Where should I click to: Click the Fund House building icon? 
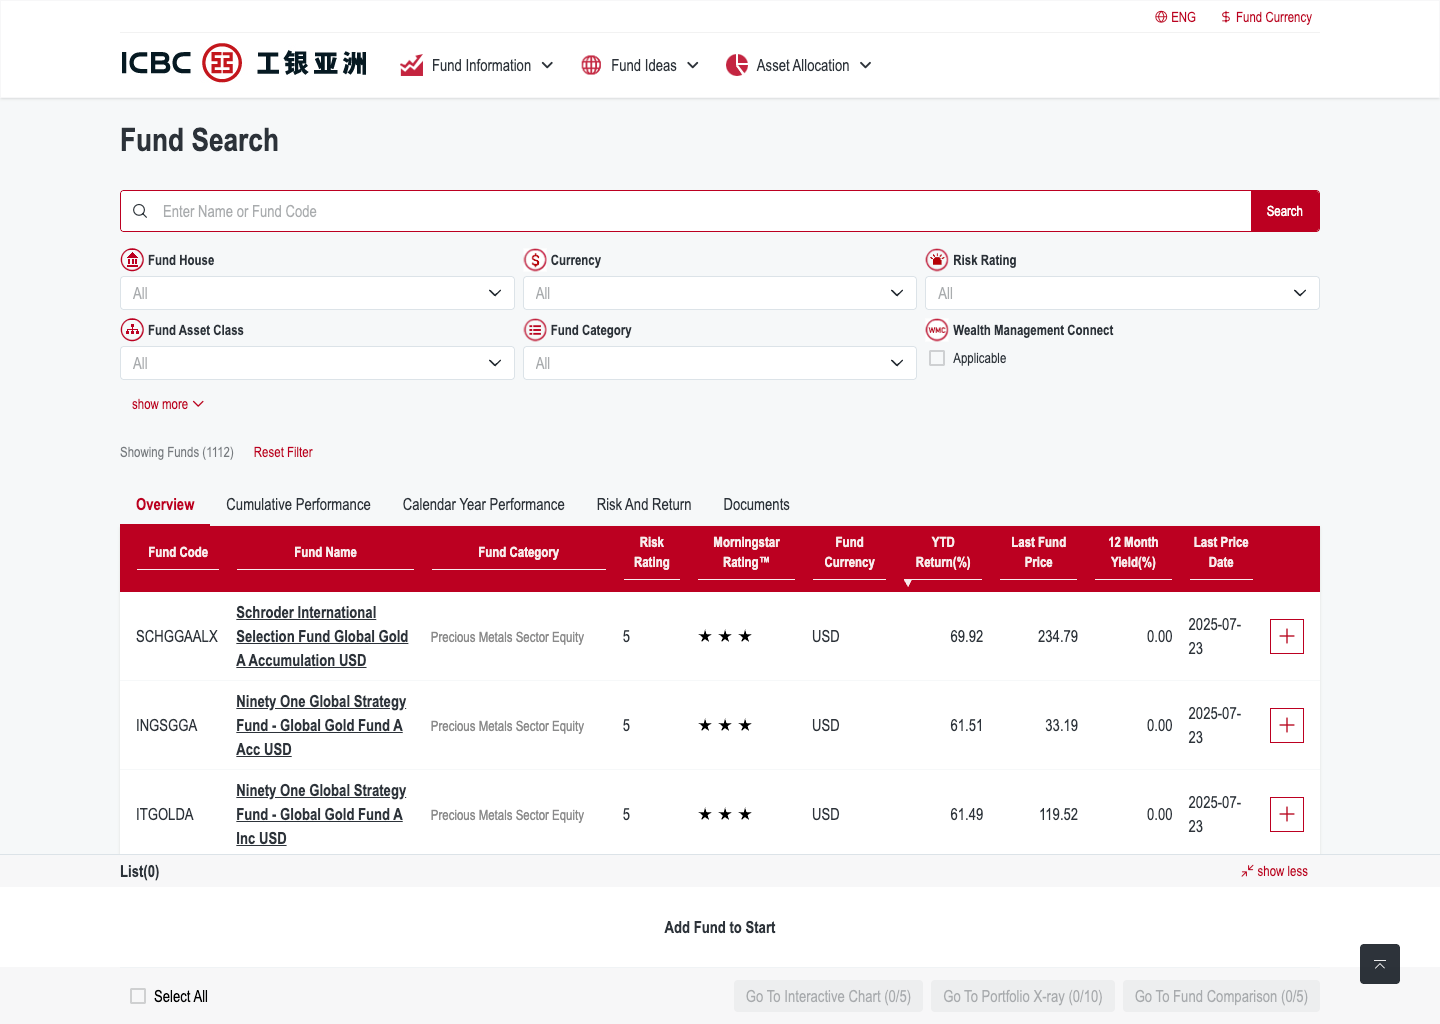[x=132, y=260]
